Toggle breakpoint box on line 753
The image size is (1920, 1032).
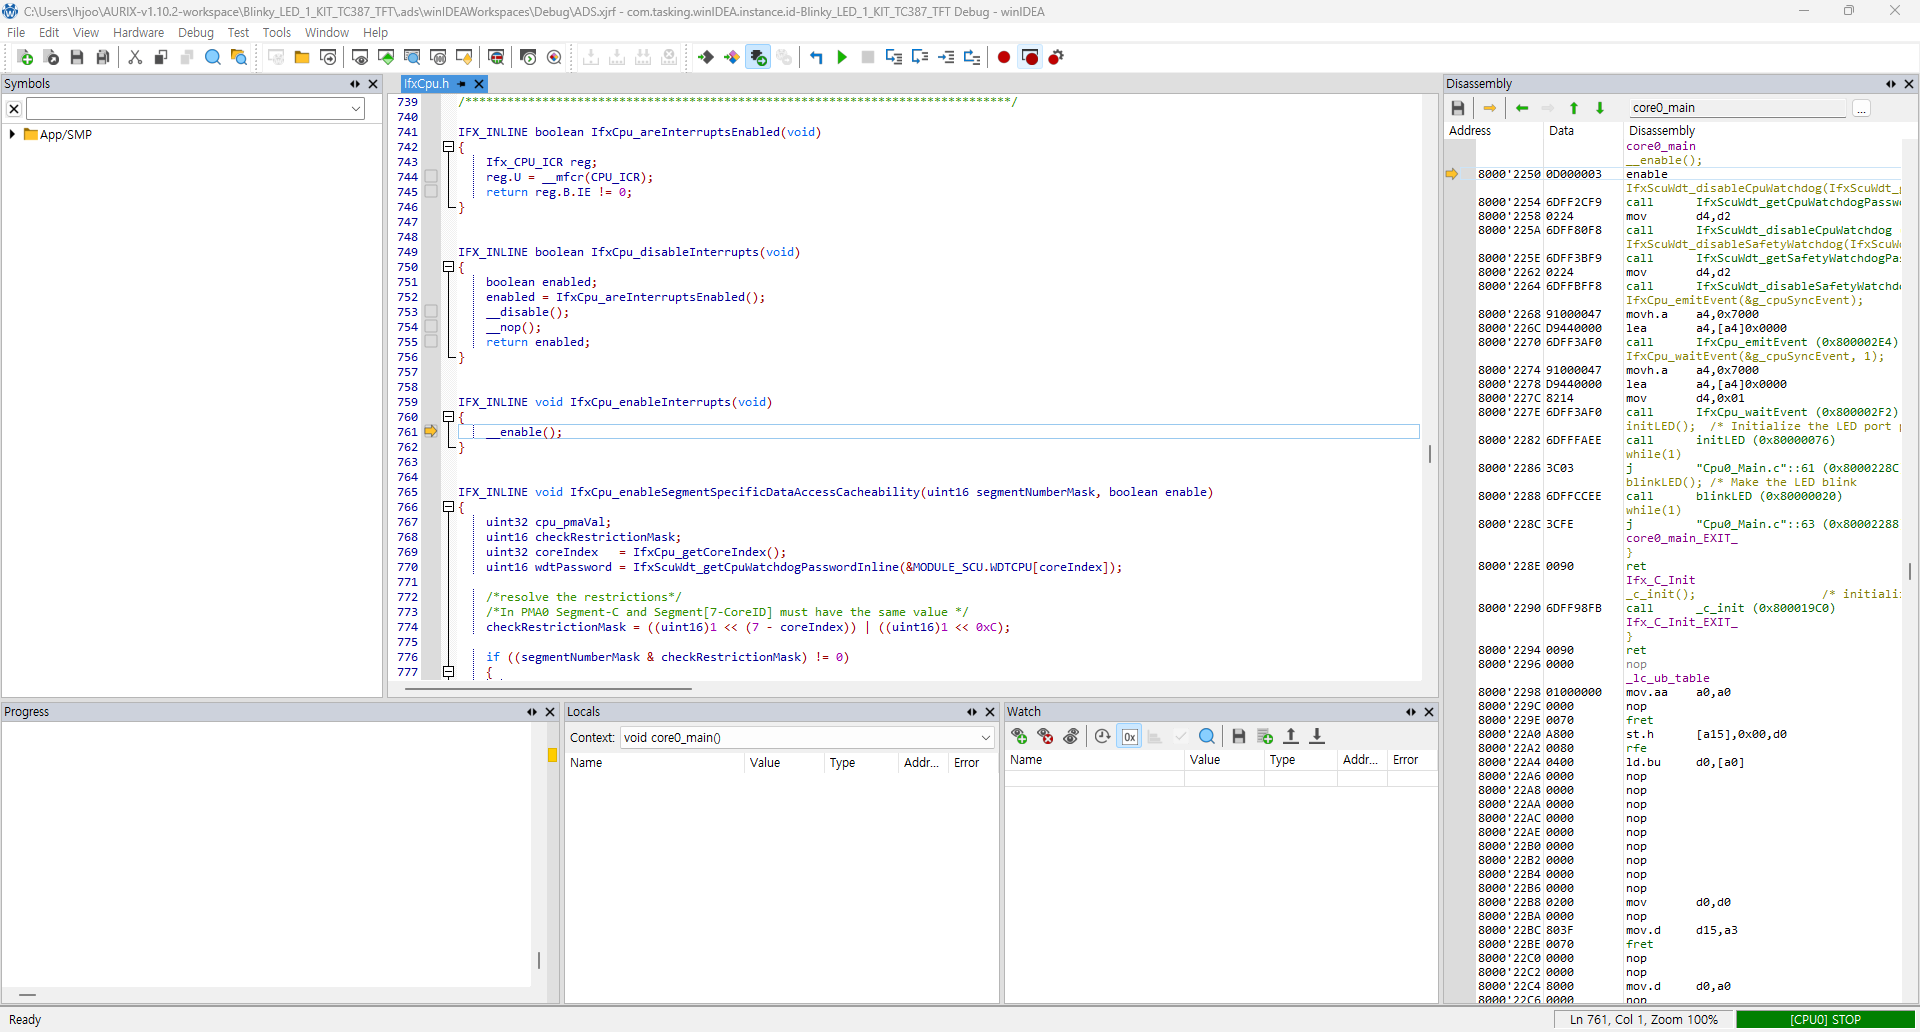(x=431, y=312)
